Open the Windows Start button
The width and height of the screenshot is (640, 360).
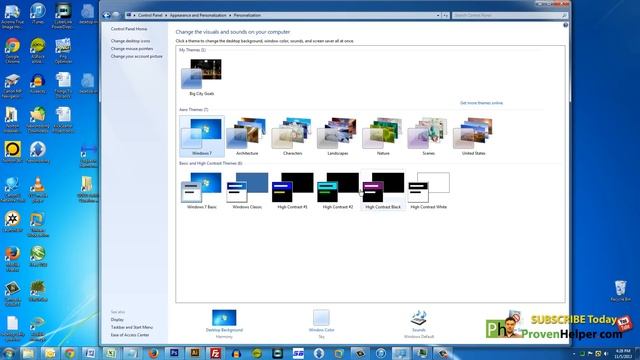coord(8,353)
